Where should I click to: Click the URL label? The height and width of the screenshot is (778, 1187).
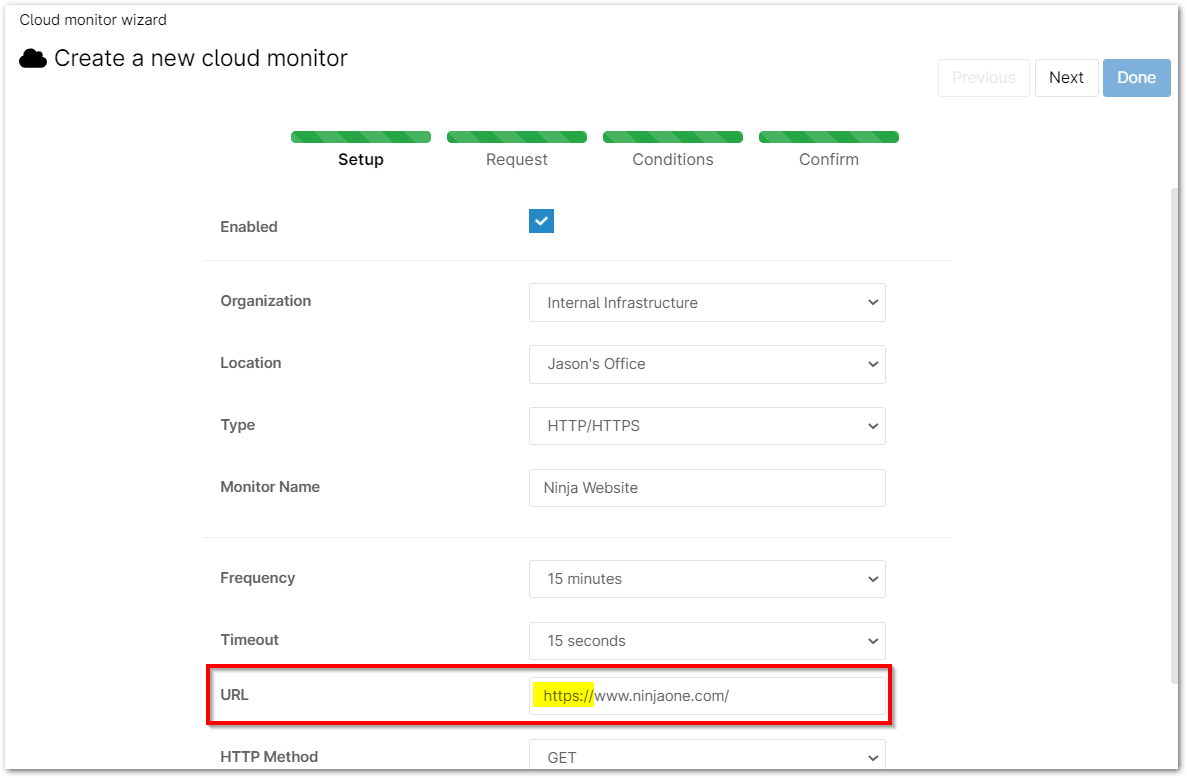[x=235, y=695]
